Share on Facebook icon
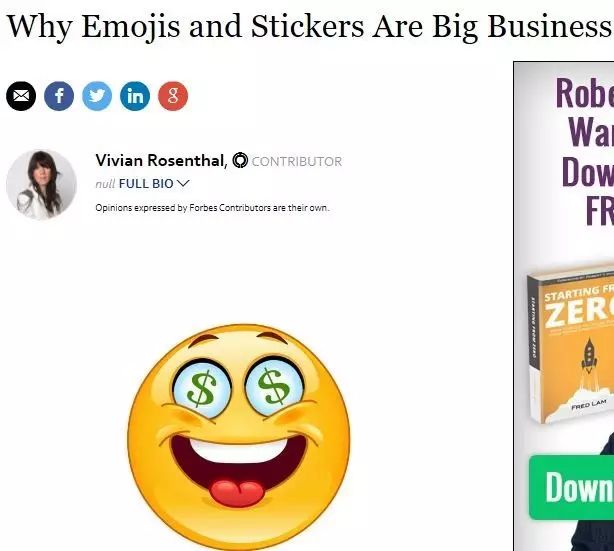 [x=59, y=96]
